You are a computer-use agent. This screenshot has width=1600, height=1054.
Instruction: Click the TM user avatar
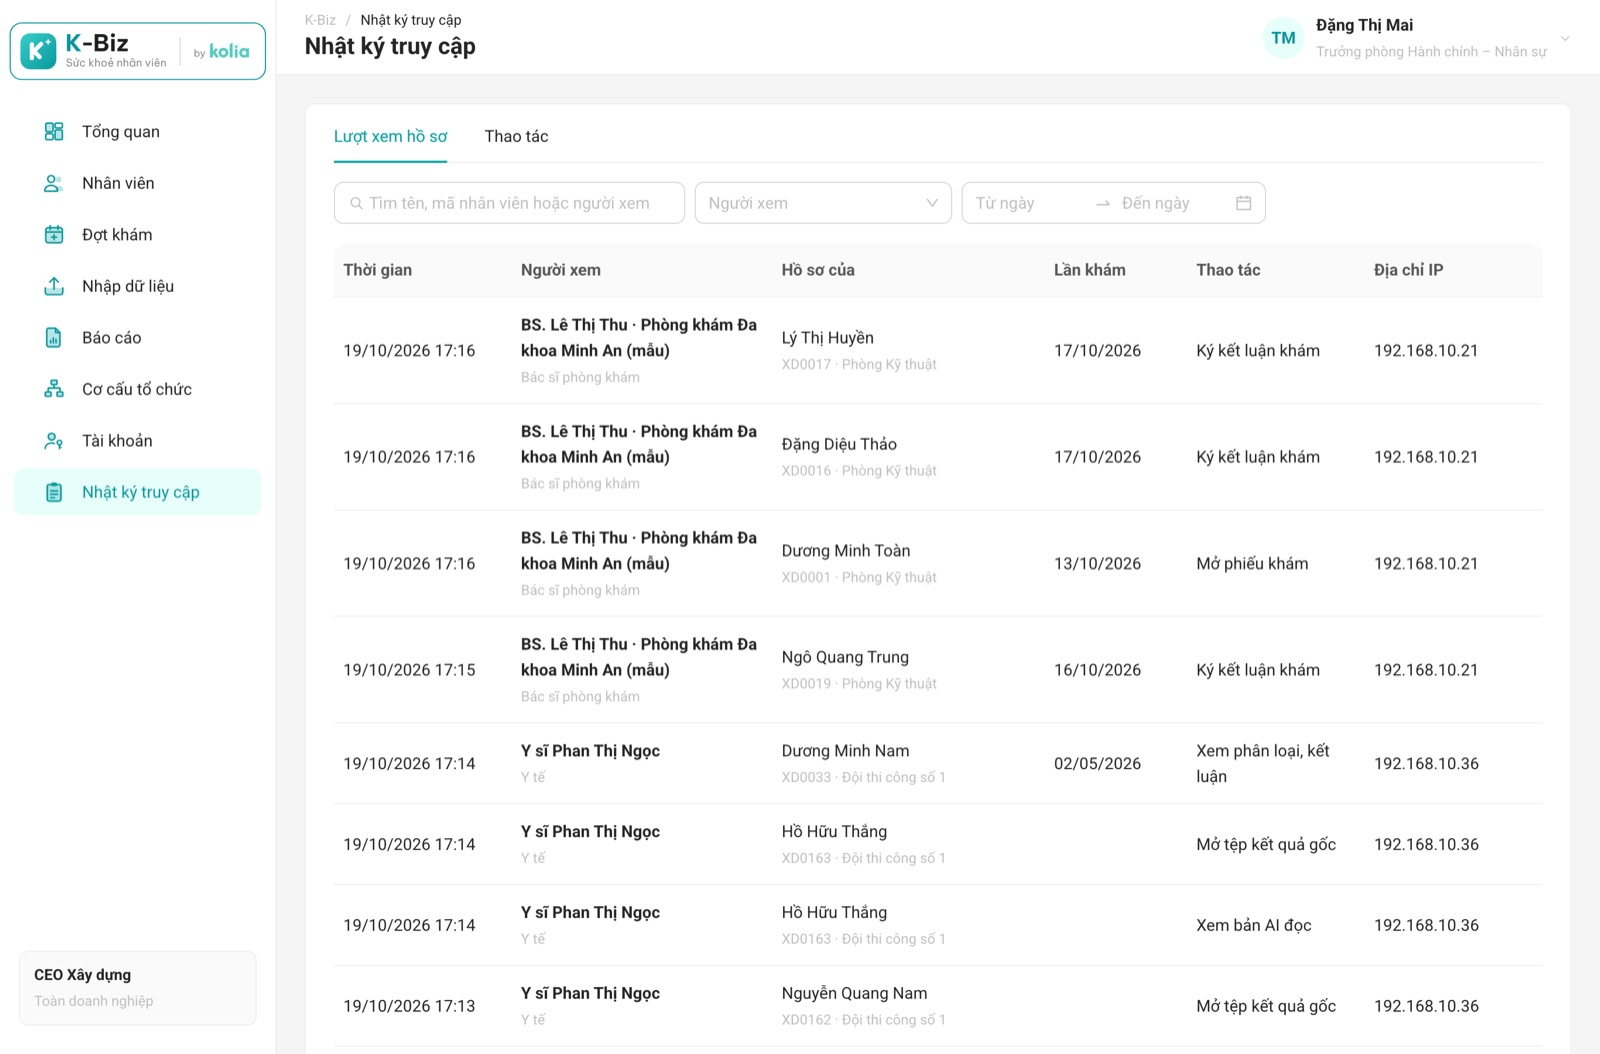click(x=1283, y=38)
